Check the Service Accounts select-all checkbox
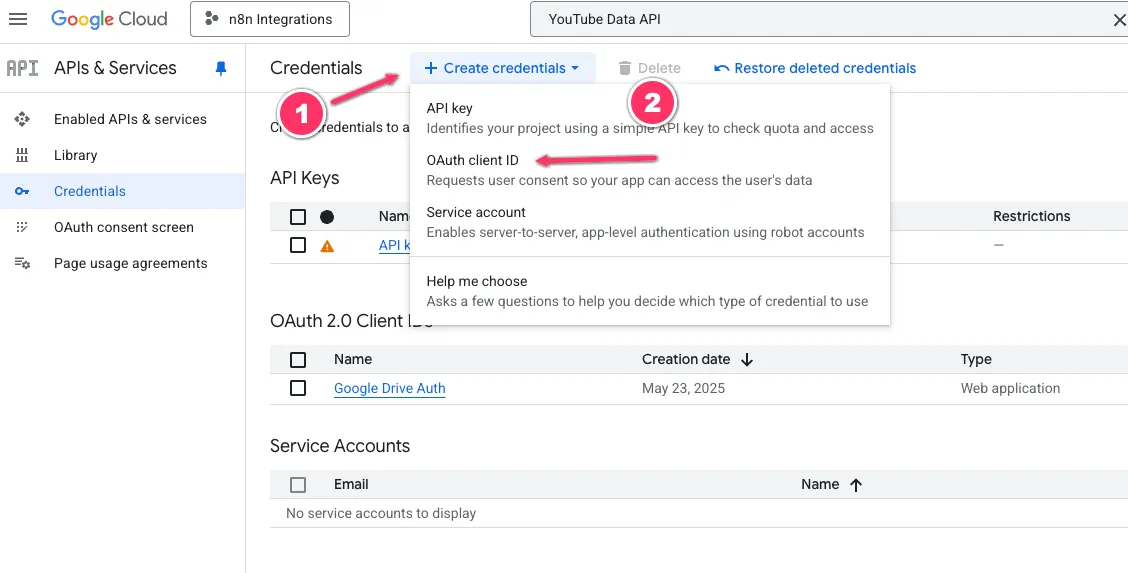This screenshot has width=1128, height=573. click(298, 485)
